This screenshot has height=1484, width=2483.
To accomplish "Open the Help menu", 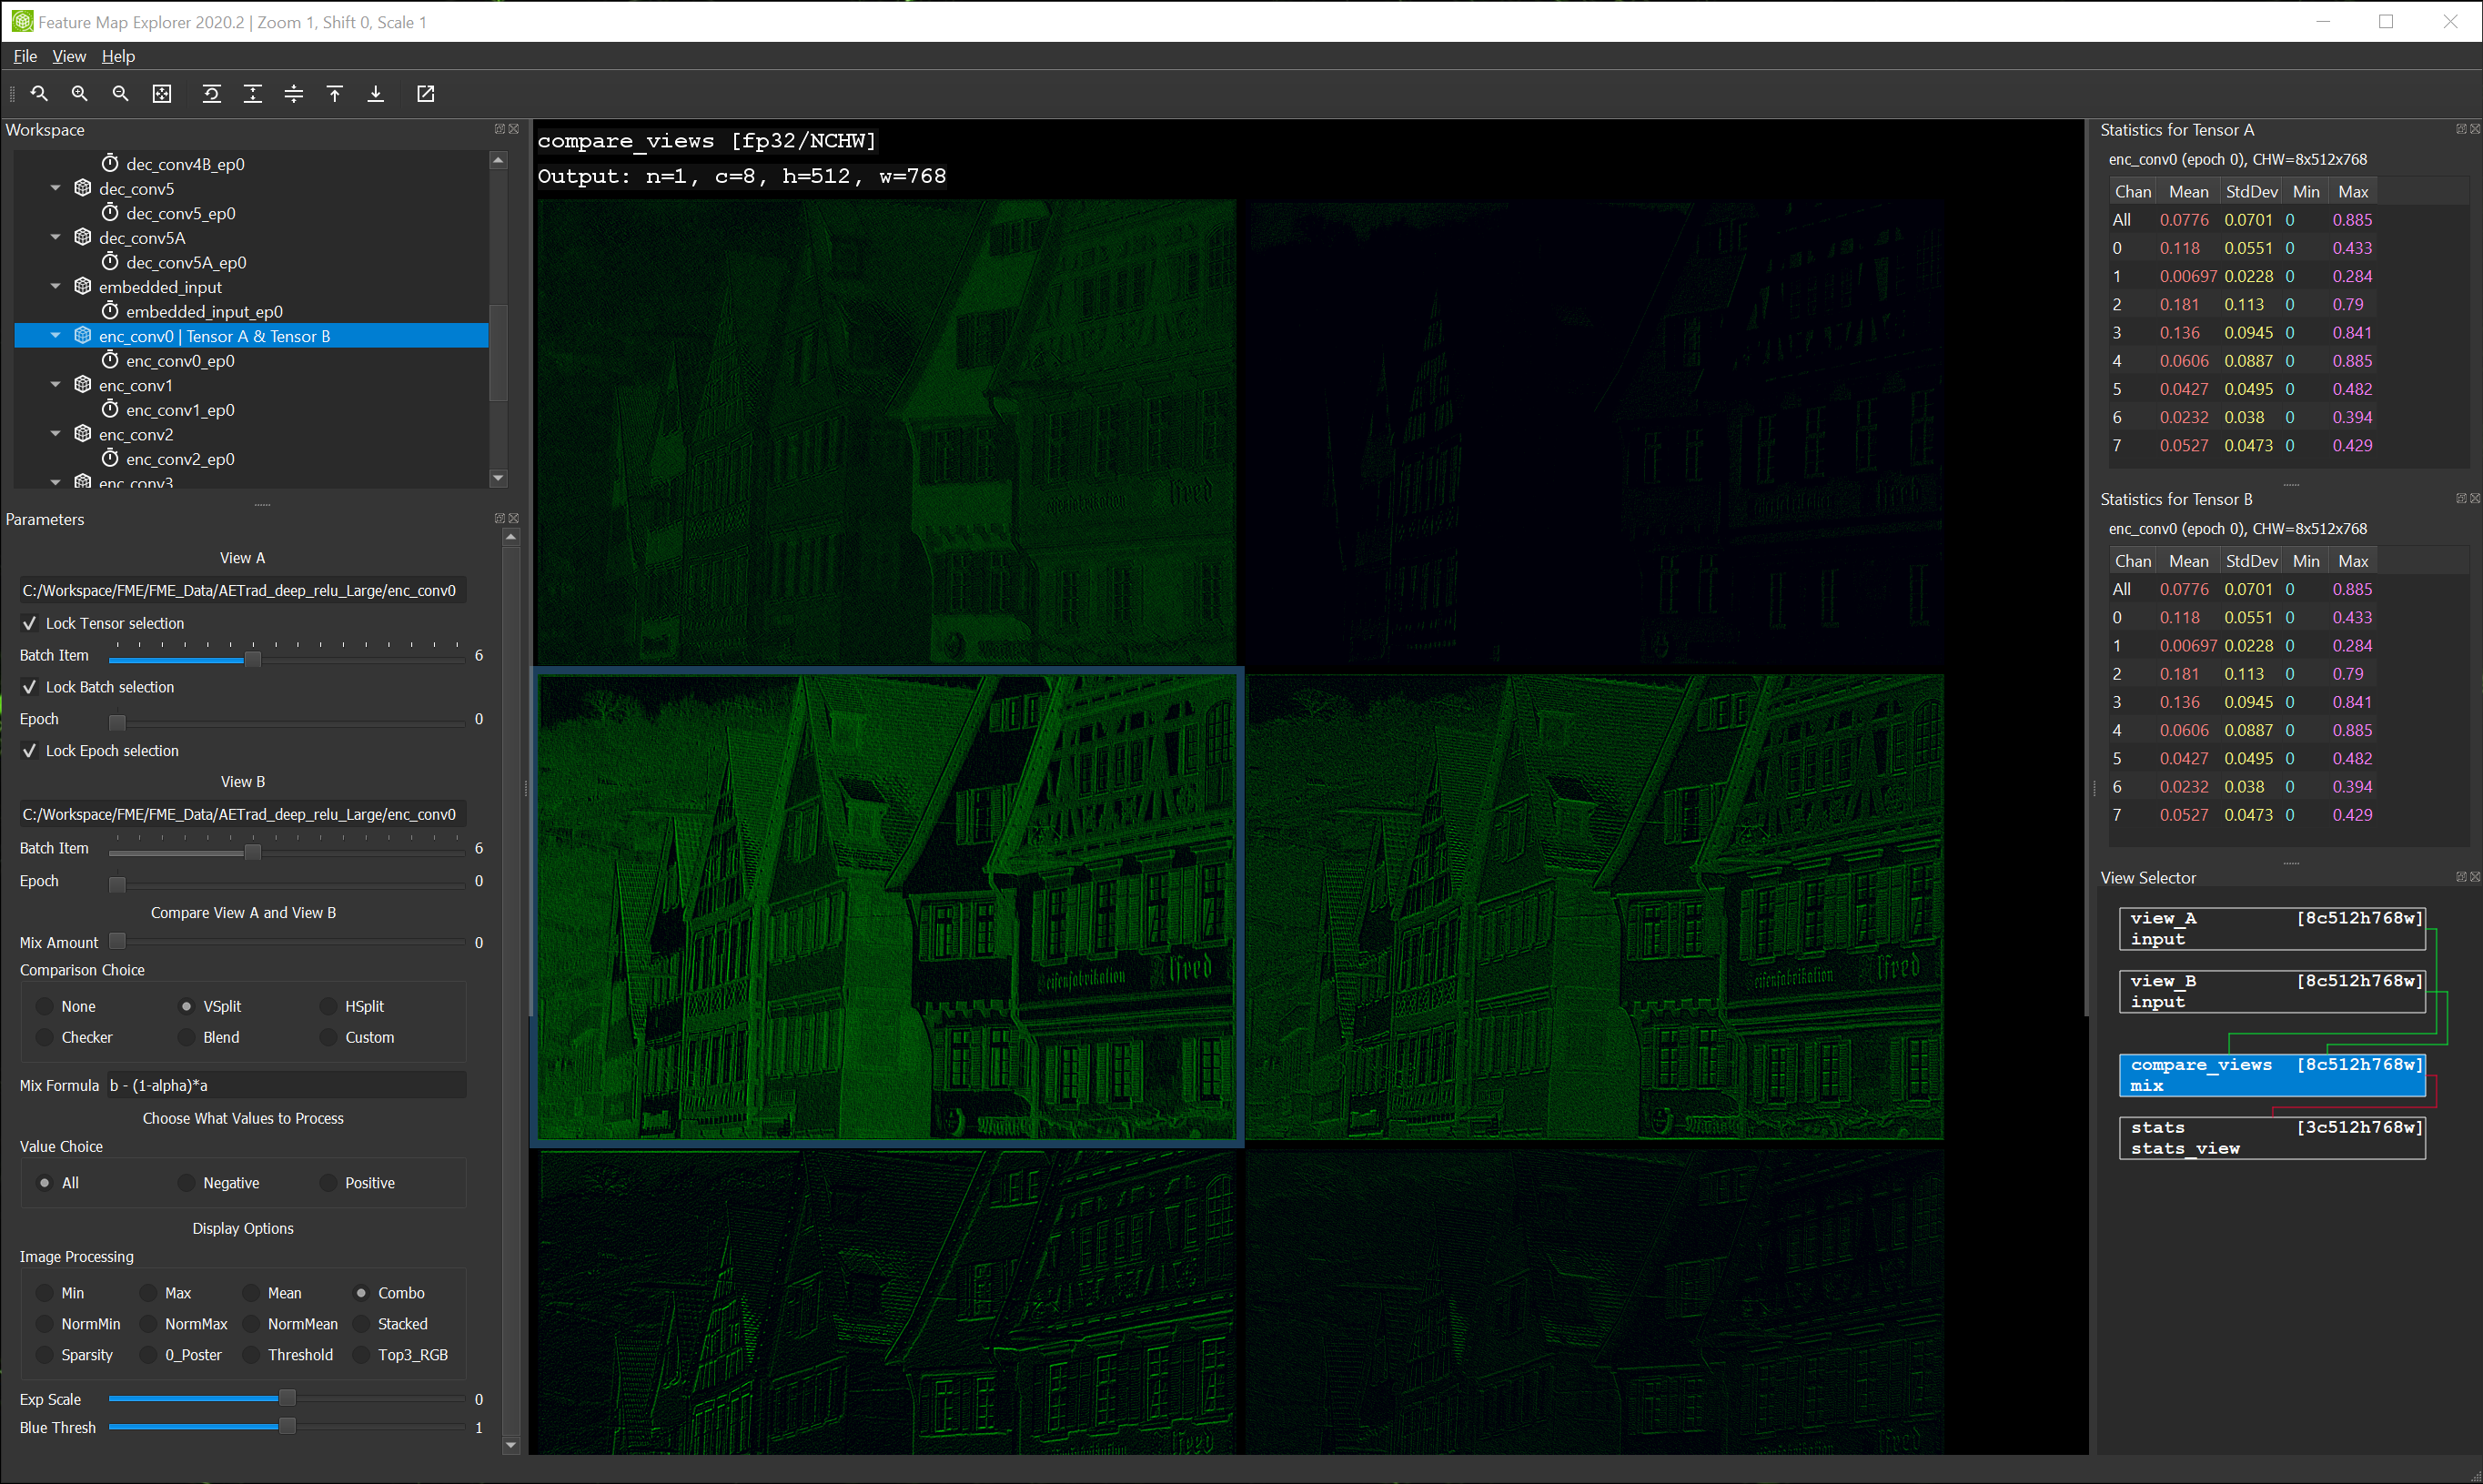I will (x=118, y=56).
